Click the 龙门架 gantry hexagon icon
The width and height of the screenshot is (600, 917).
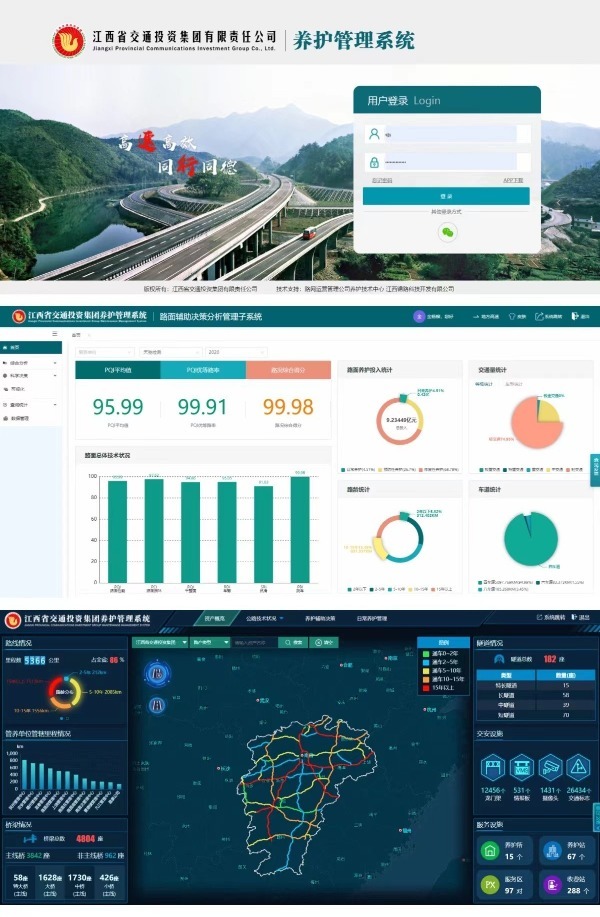click(492, 767)
